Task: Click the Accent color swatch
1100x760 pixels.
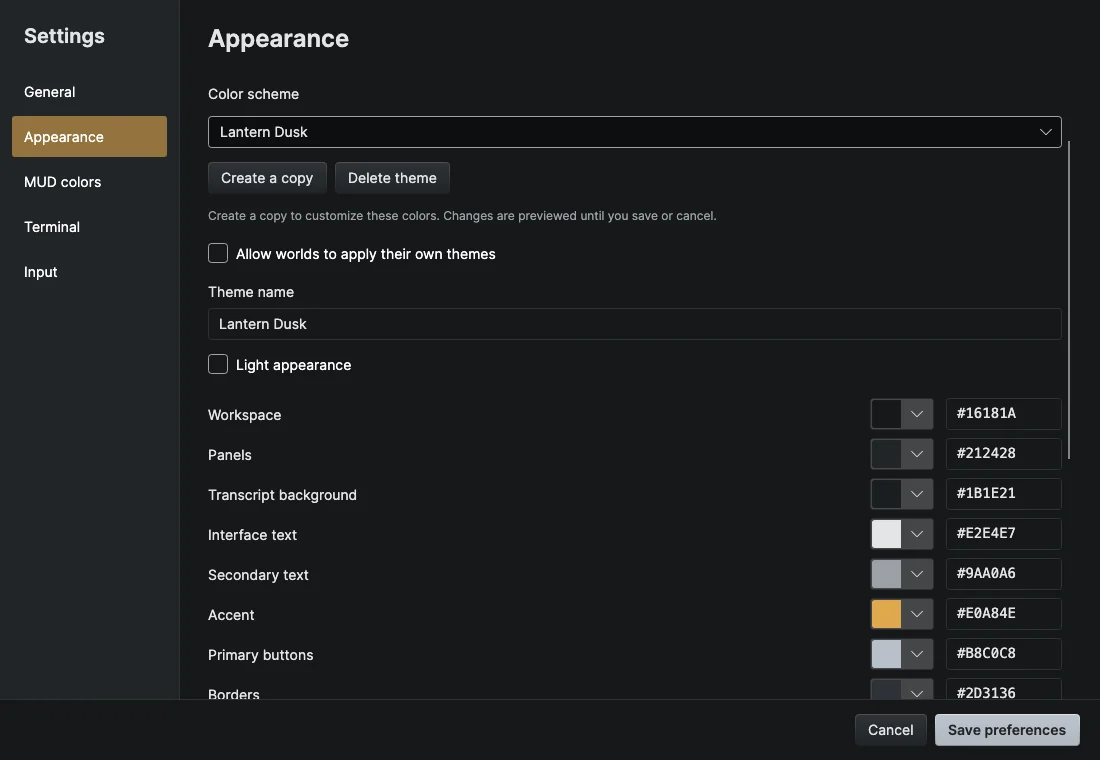Action: click(886, 614)
